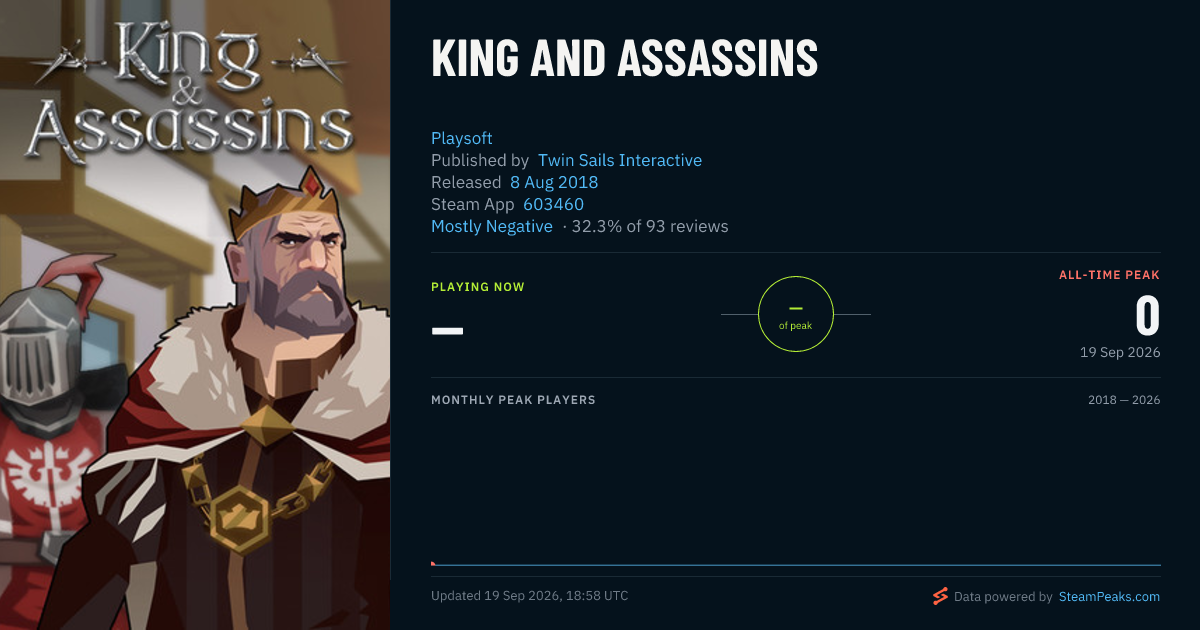Click the SteamPeaks logo icon
This screenshot has width=1200, height=630.
[x=940, y=596]
